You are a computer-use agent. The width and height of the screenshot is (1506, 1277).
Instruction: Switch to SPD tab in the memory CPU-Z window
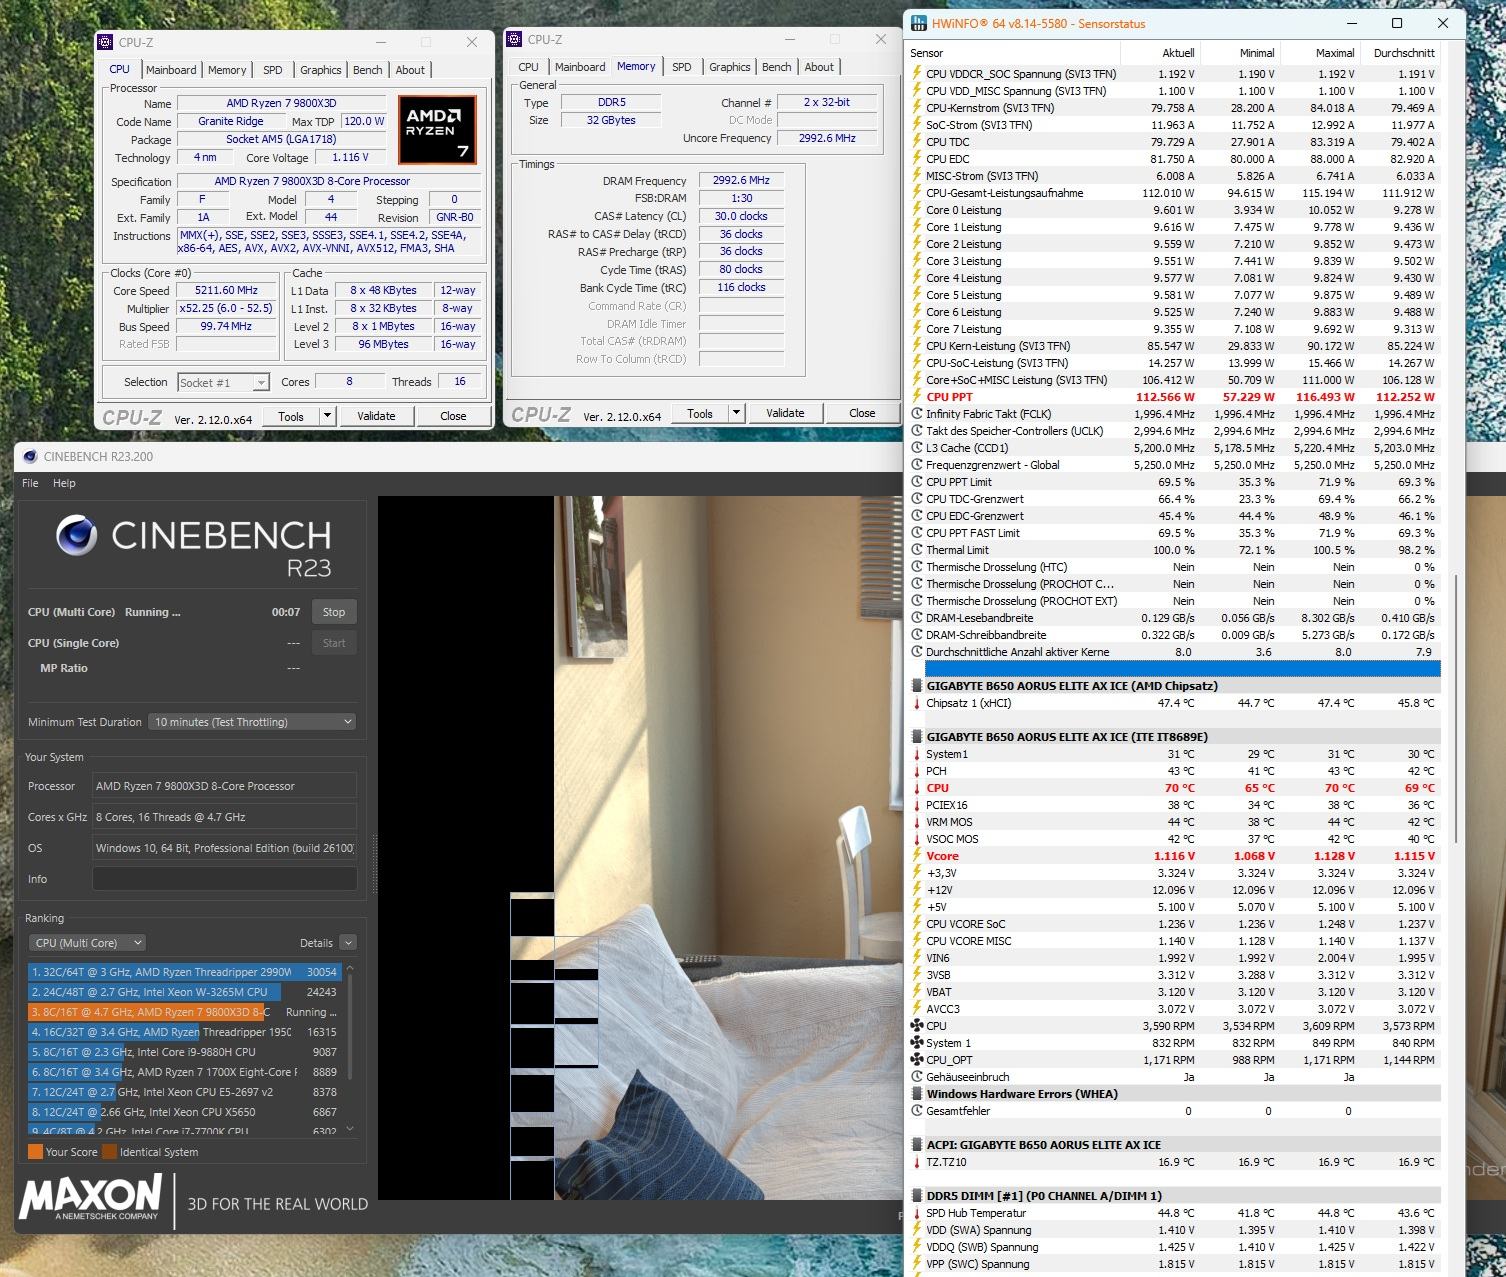tap(682, 67)
